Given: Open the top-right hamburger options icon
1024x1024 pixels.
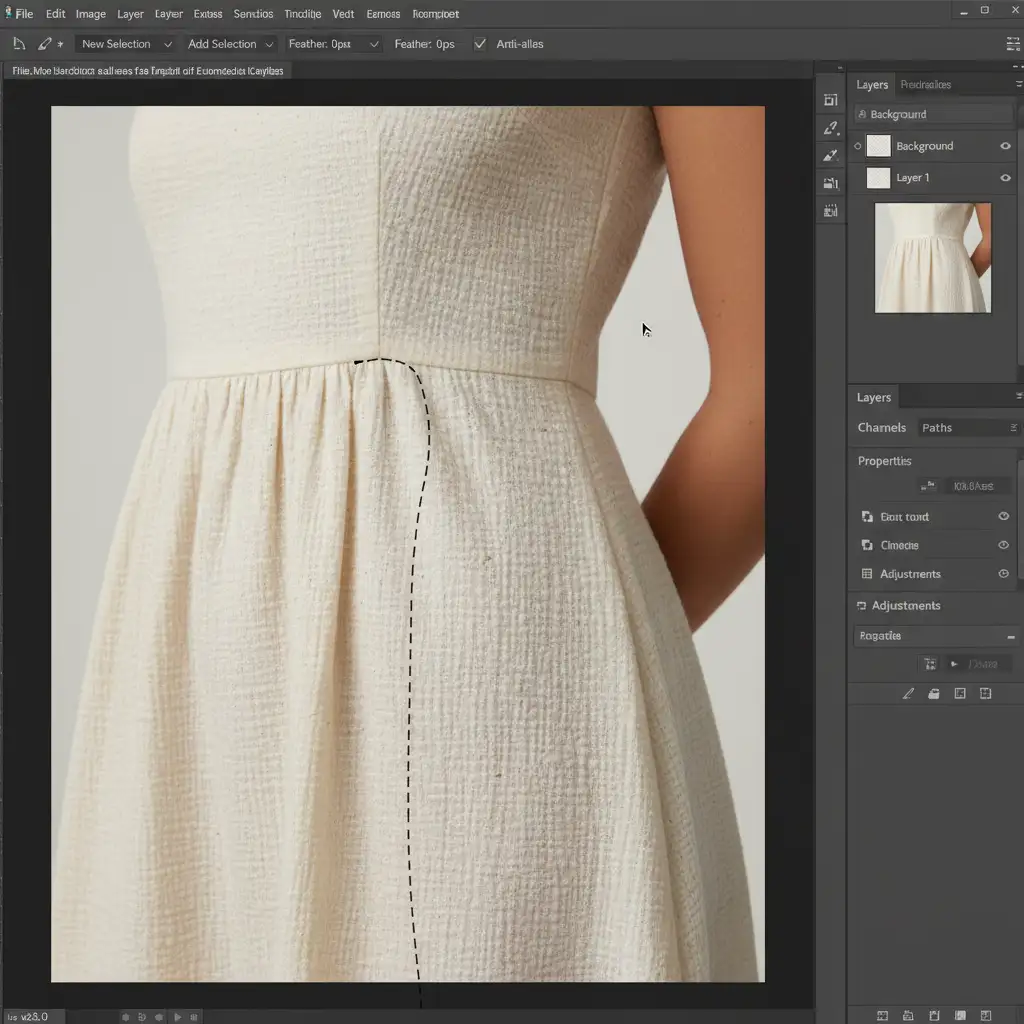Looking at the screenshot, I should pyautogui.click(x=1011, y=44).
